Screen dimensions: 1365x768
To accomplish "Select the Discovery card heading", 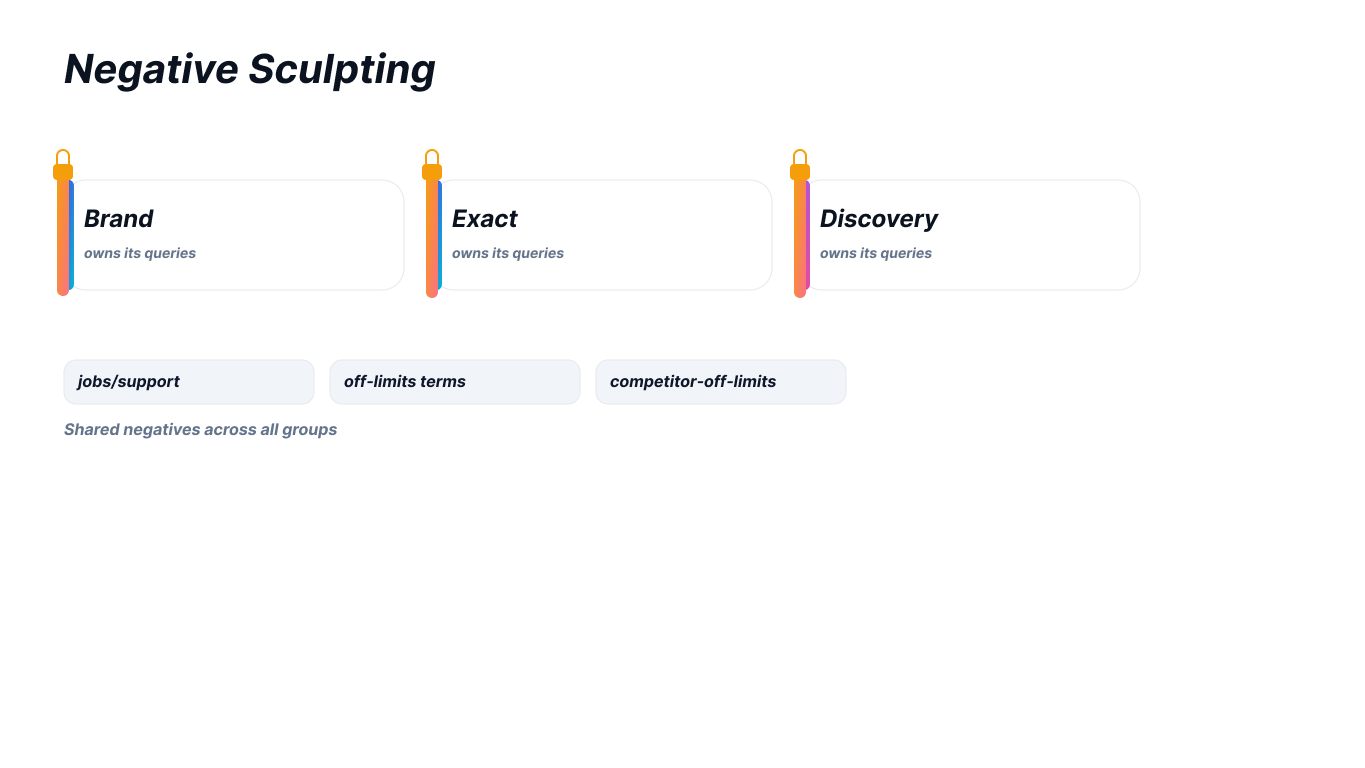I will [x=879, y=219].
